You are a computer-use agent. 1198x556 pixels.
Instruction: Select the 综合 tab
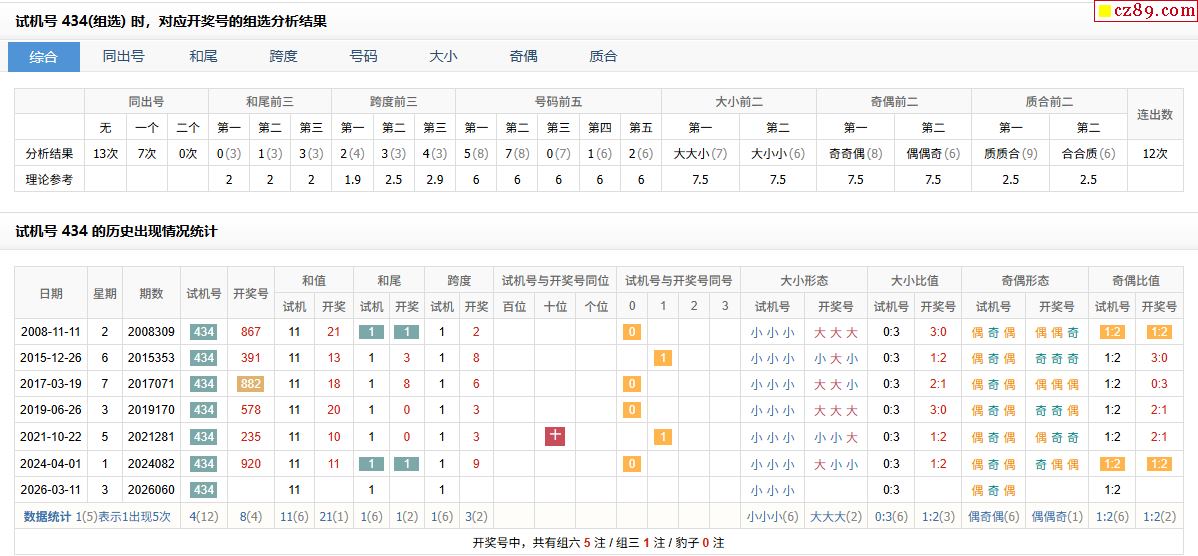click(x=43, y=57)
